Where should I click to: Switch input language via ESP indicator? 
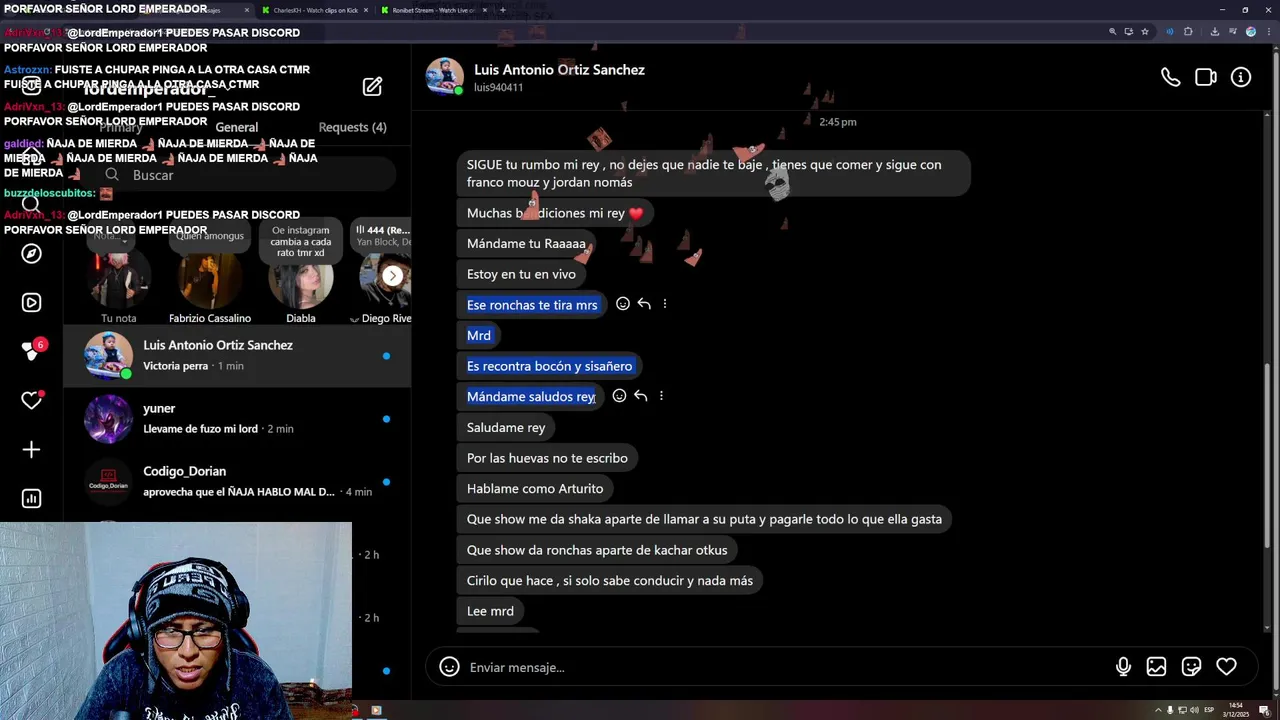pos(1209,710)
